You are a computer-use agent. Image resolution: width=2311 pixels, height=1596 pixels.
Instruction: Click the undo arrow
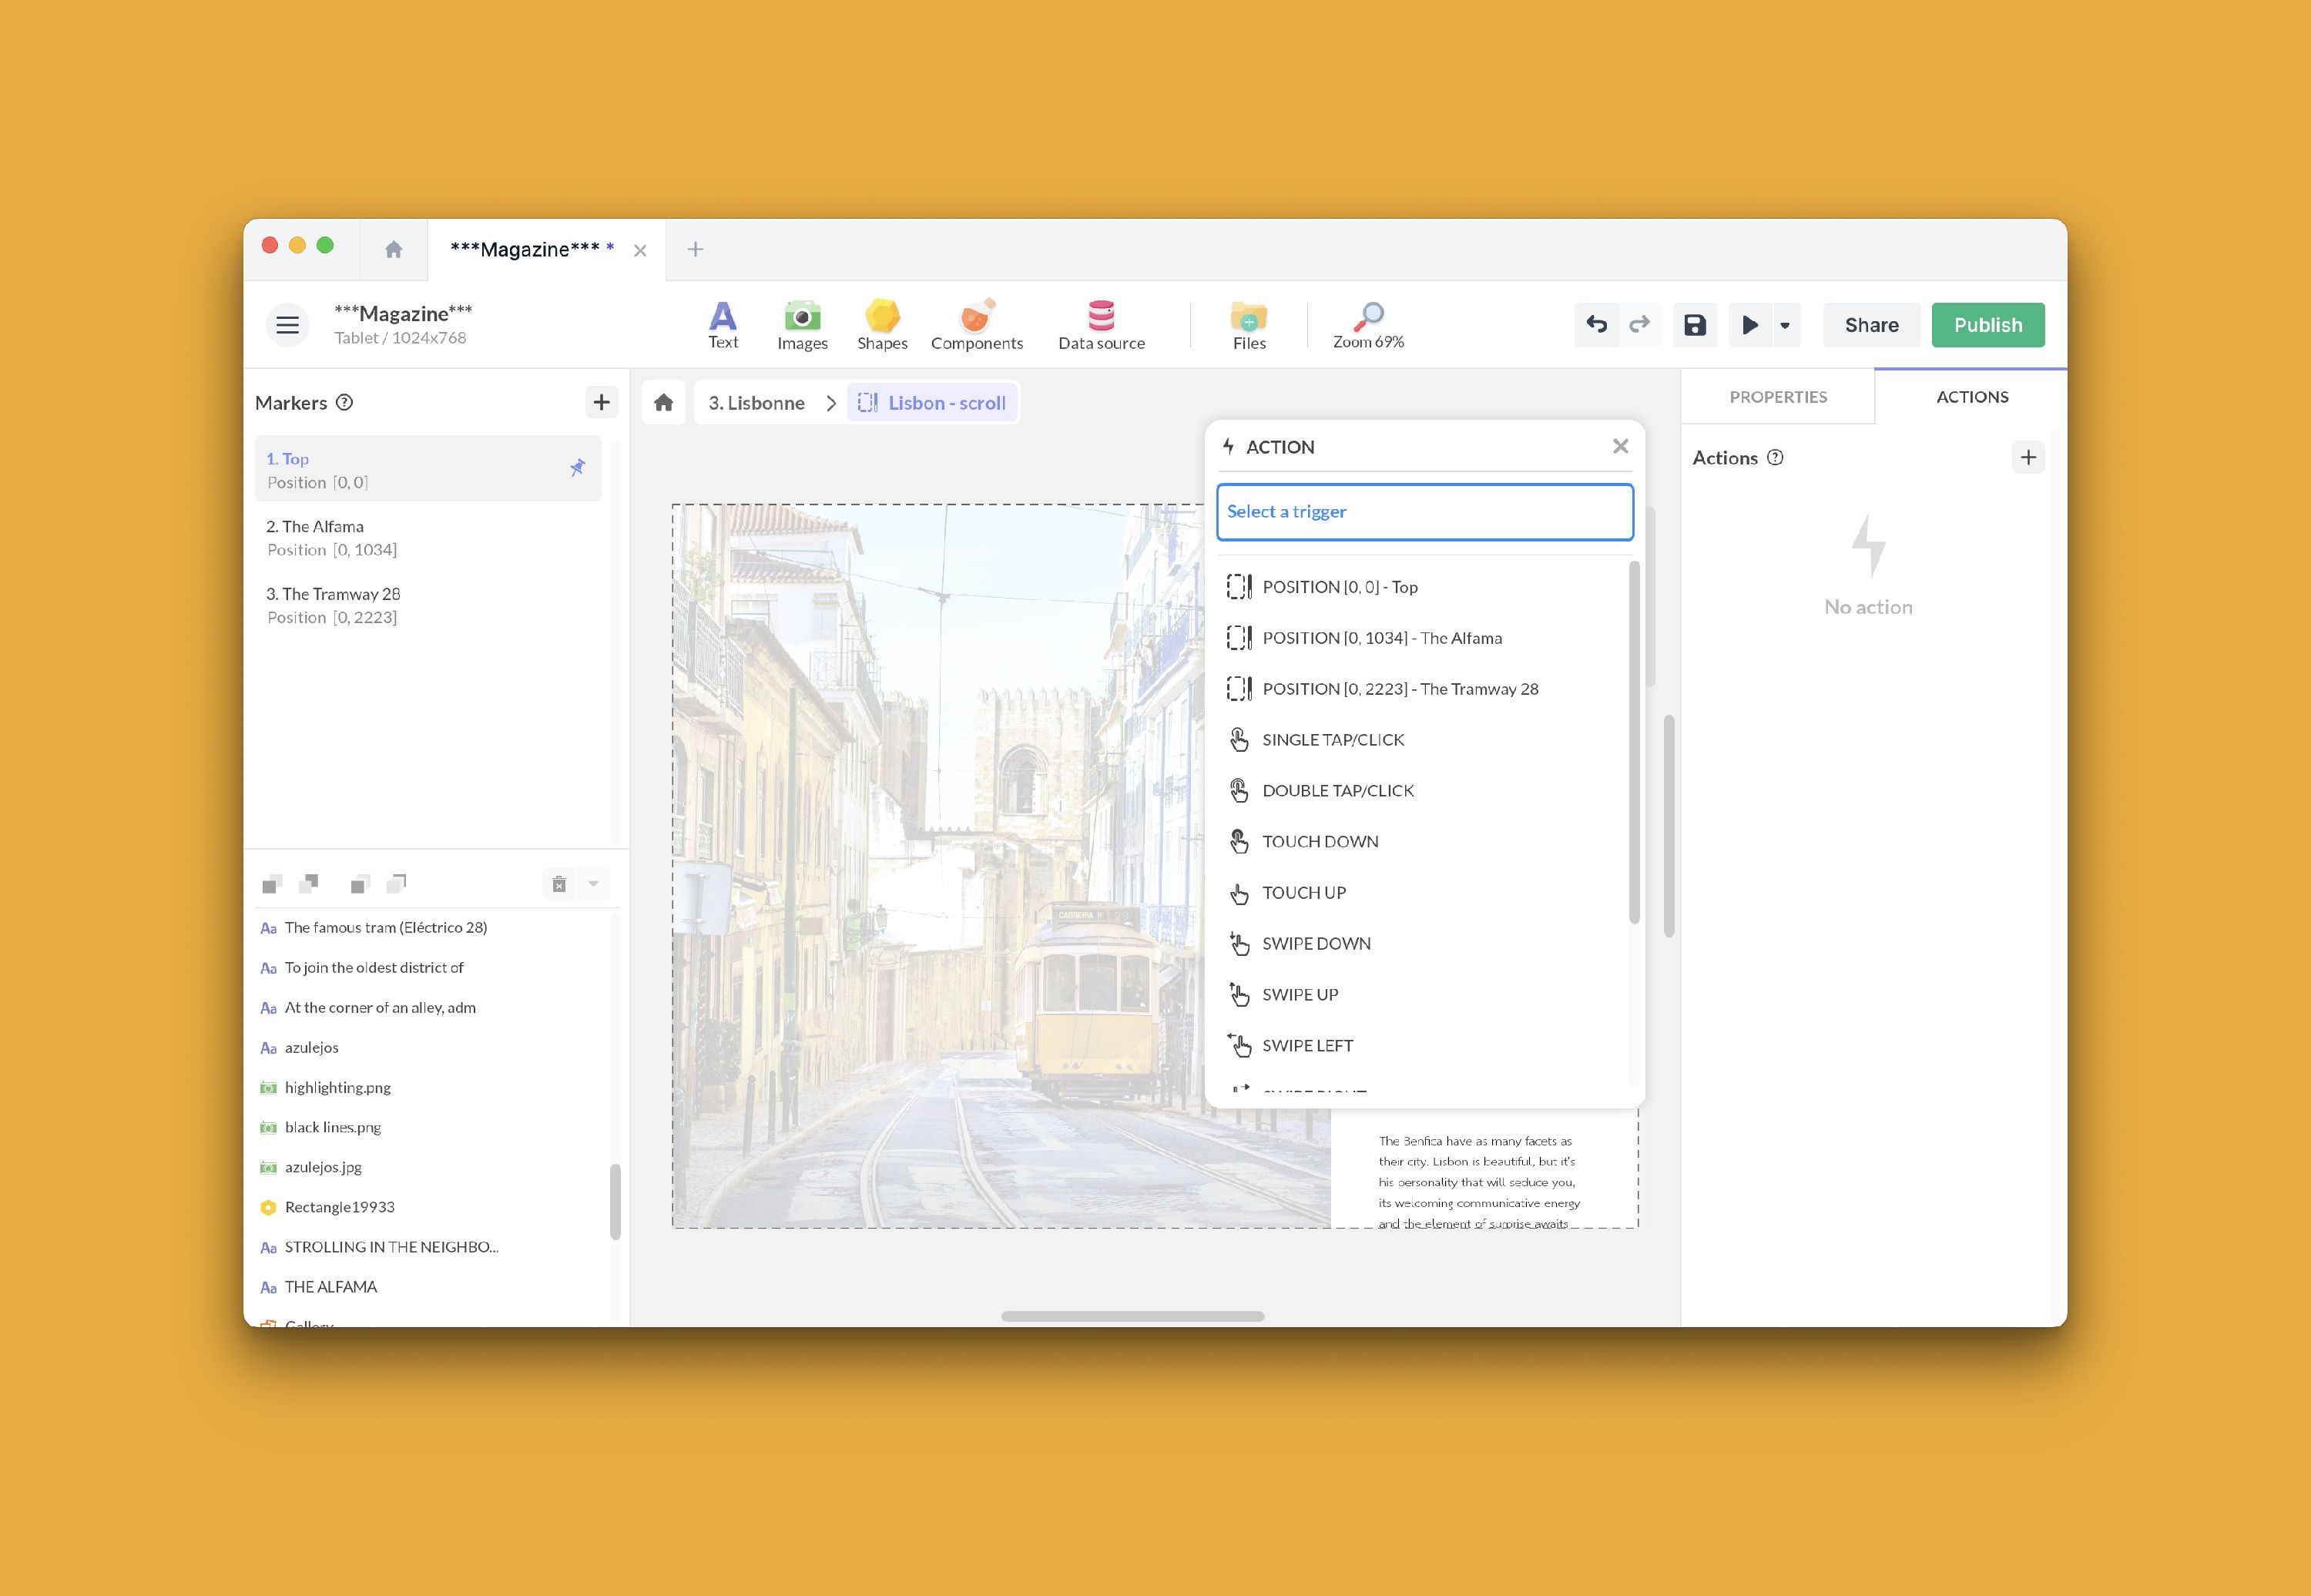(1597, 325)
